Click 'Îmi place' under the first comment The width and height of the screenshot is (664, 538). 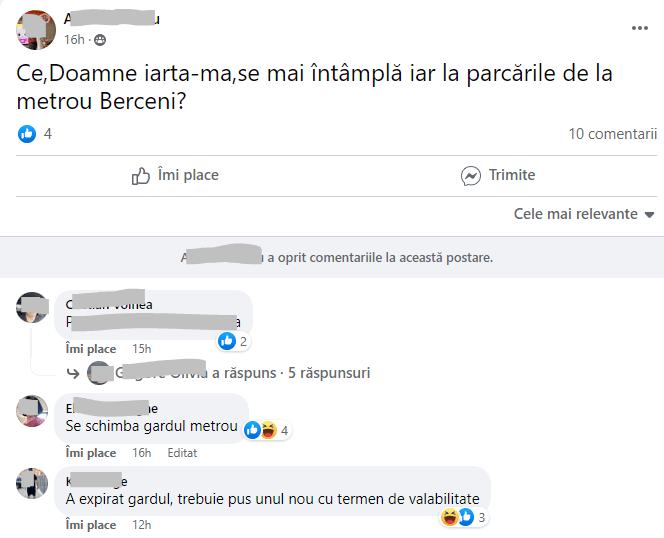(x=90, y=349)
